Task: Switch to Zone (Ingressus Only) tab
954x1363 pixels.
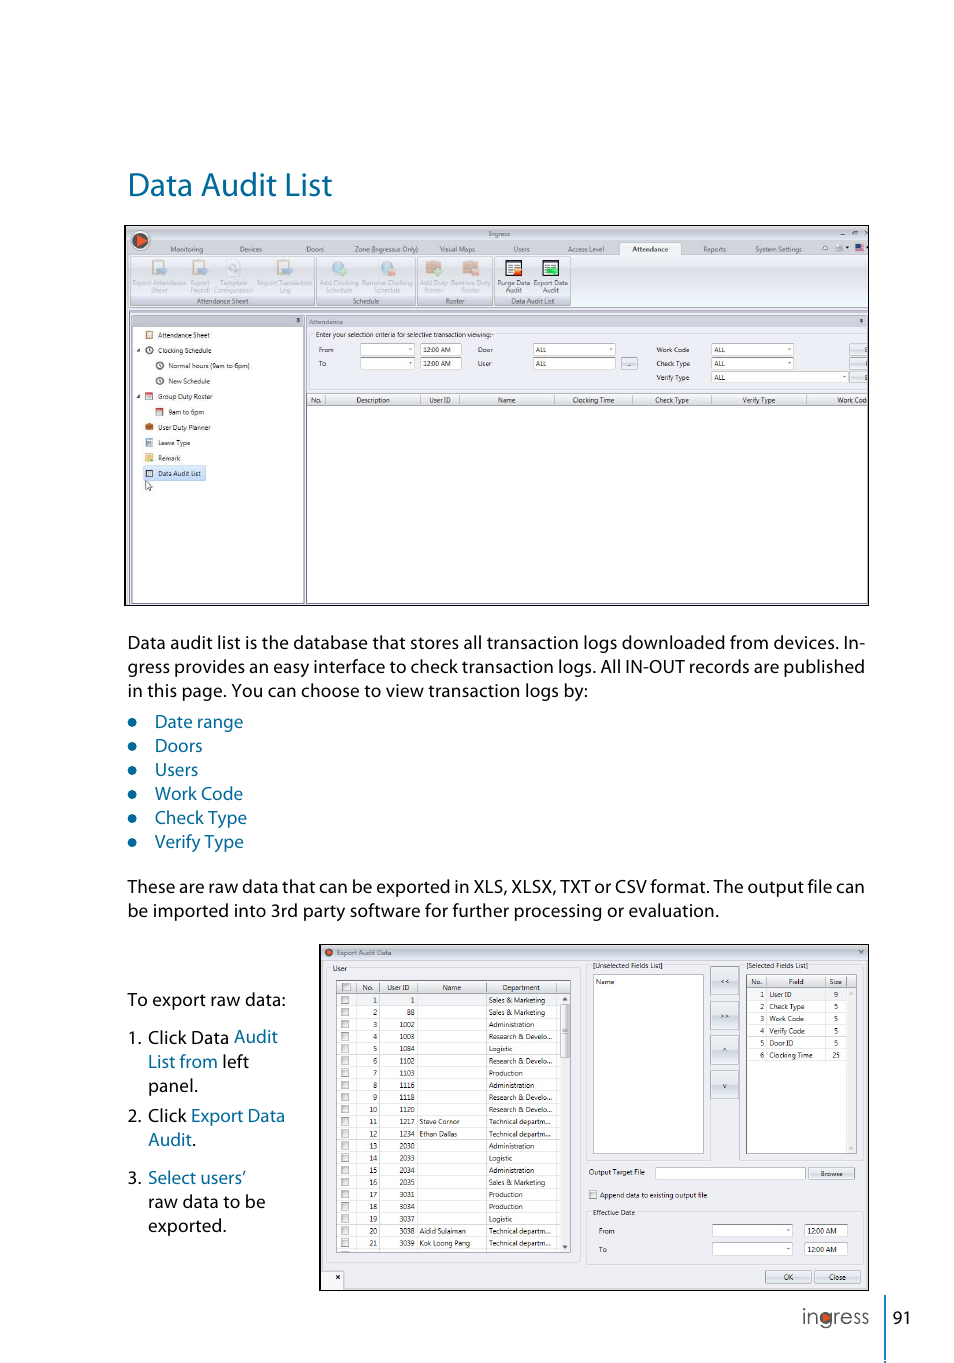Action: [386, 249]
